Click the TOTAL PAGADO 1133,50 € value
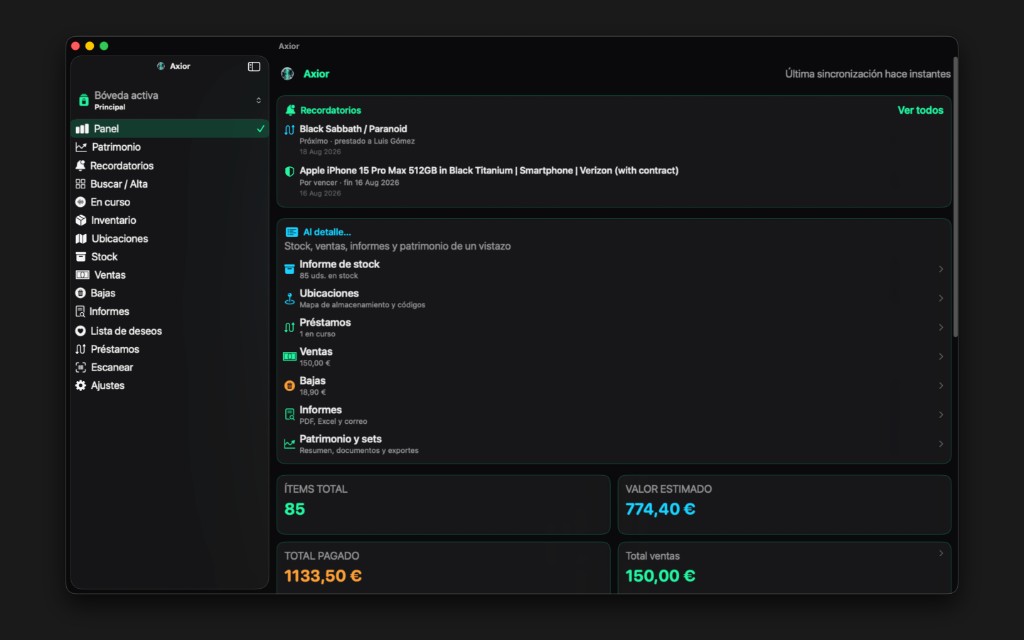 (323, 576)
